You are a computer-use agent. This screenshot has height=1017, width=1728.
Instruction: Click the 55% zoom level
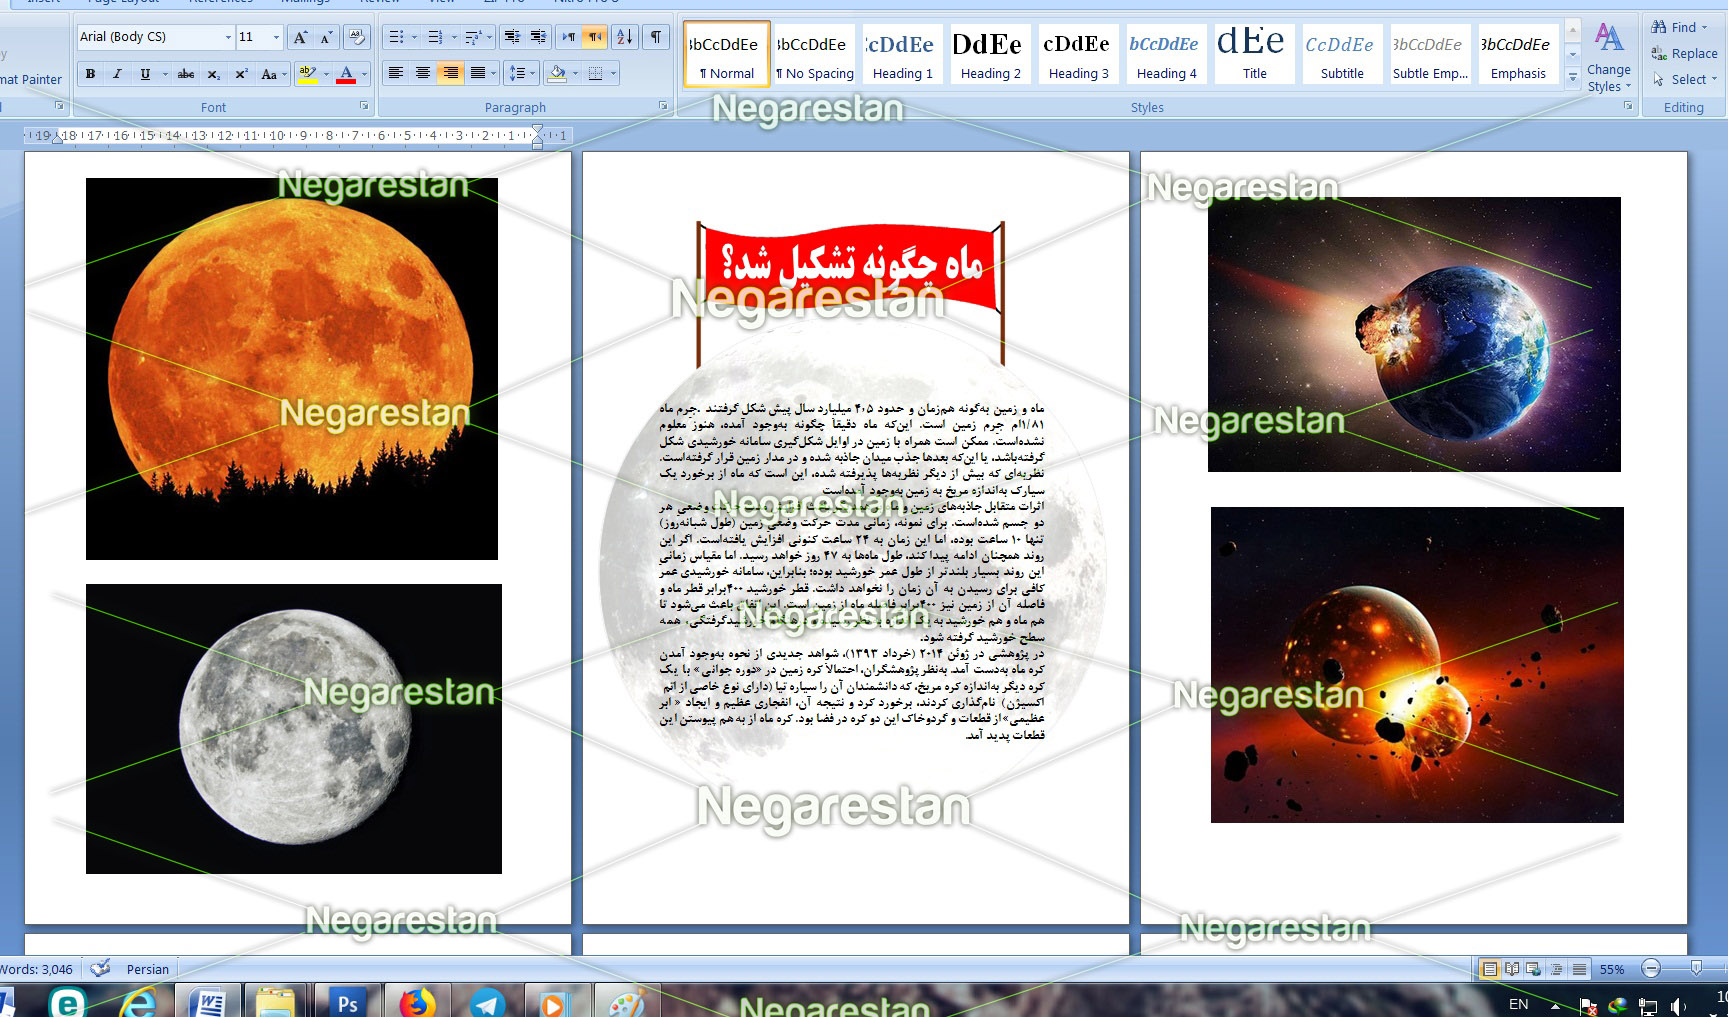click(x=1611, y=969)
